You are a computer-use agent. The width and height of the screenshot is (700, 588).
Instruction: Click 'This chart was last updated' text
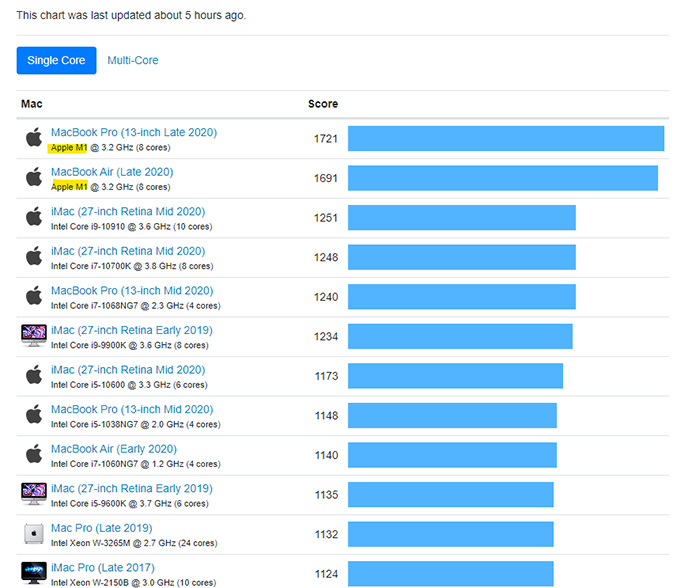pos(131,15)
